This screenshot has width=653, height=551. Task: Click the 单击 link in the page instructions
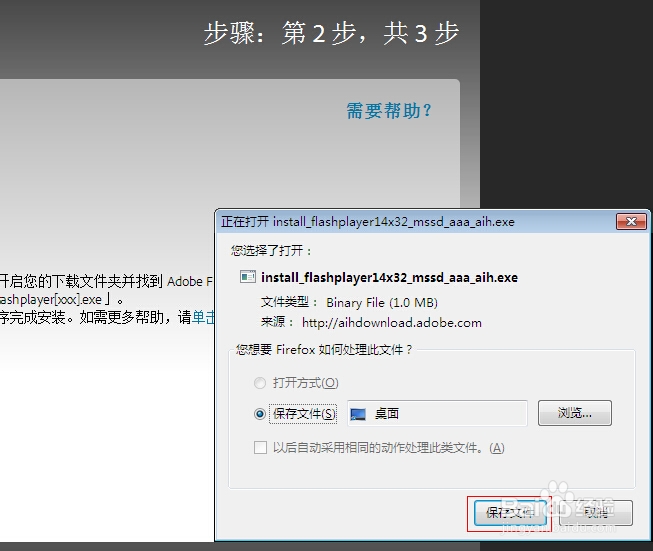coord(203,317)
